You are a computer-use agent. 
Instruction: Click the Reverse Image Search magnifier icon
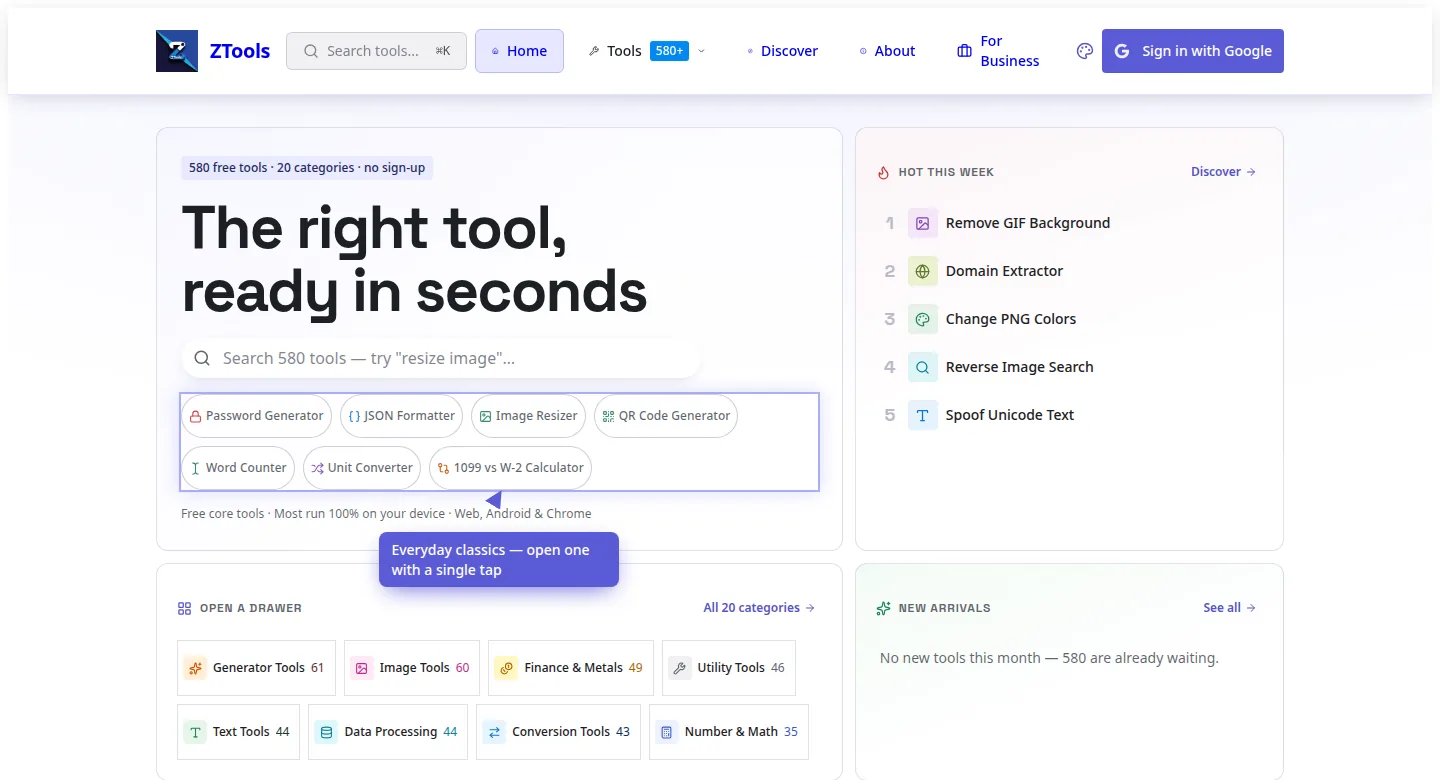coord(923,367)
